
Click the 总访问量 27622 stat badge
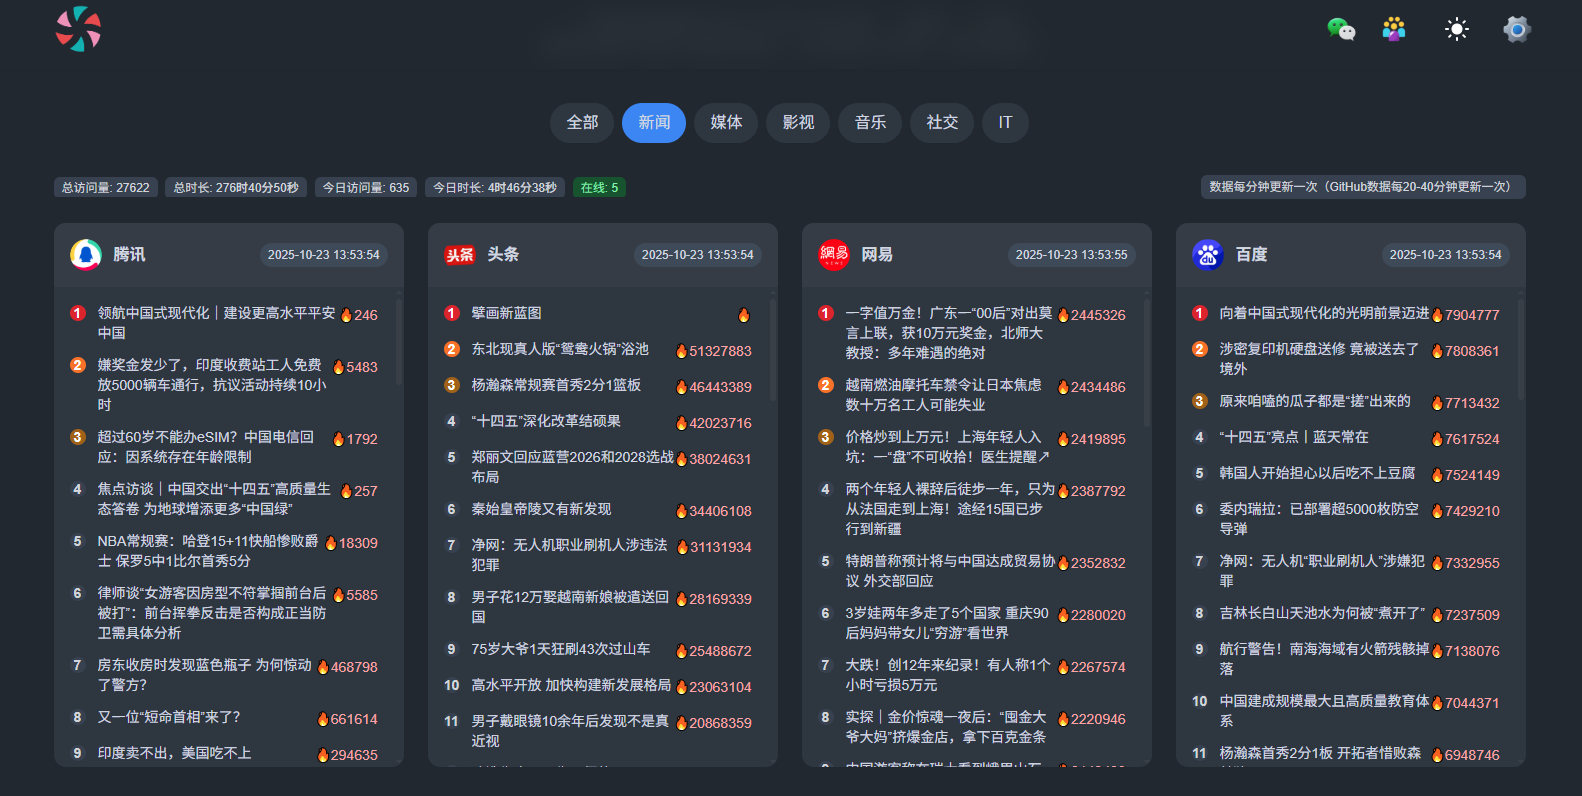[x=106, y=188]
